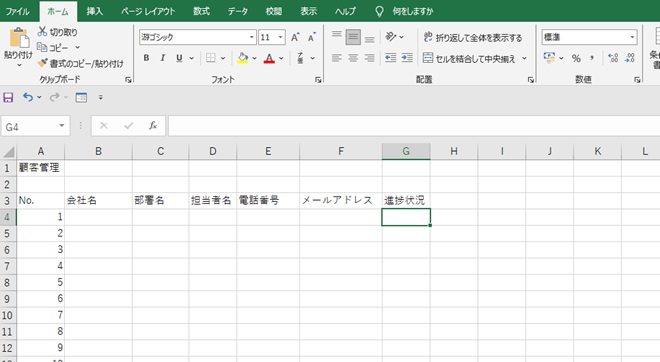Expand the fill color options arrow
The width and height of the screenshot is (660, 362).
click(254, 58)
